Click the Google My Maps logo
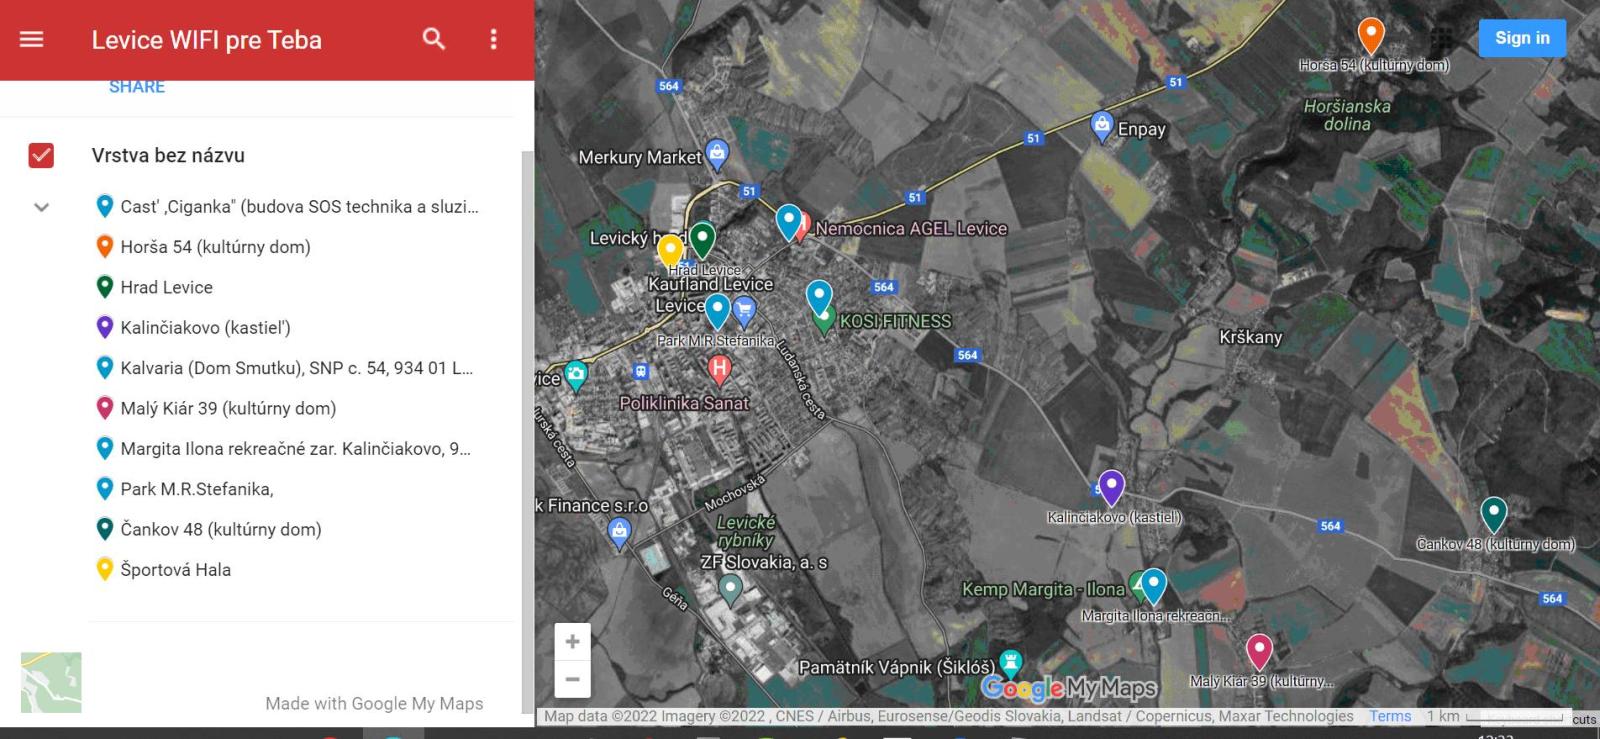Viewport: 1600px width, 739px height. coord(1069,687)
